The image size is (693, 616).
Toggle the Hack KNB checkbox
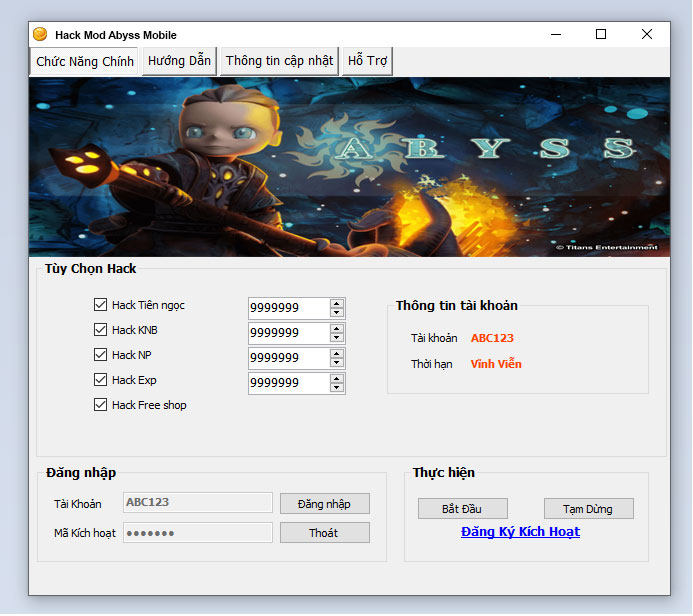coord(100,330)
